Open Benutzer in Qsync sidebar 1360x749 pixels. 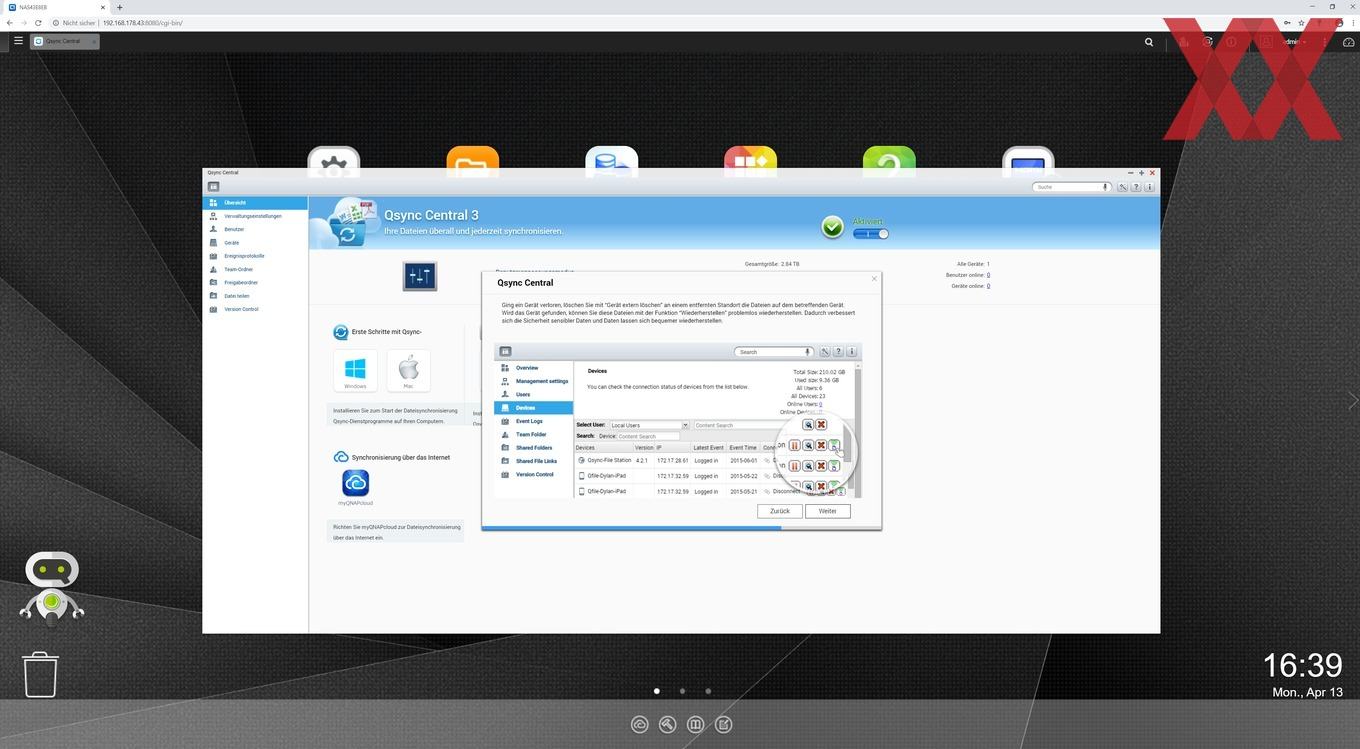(x=255, y=229)
